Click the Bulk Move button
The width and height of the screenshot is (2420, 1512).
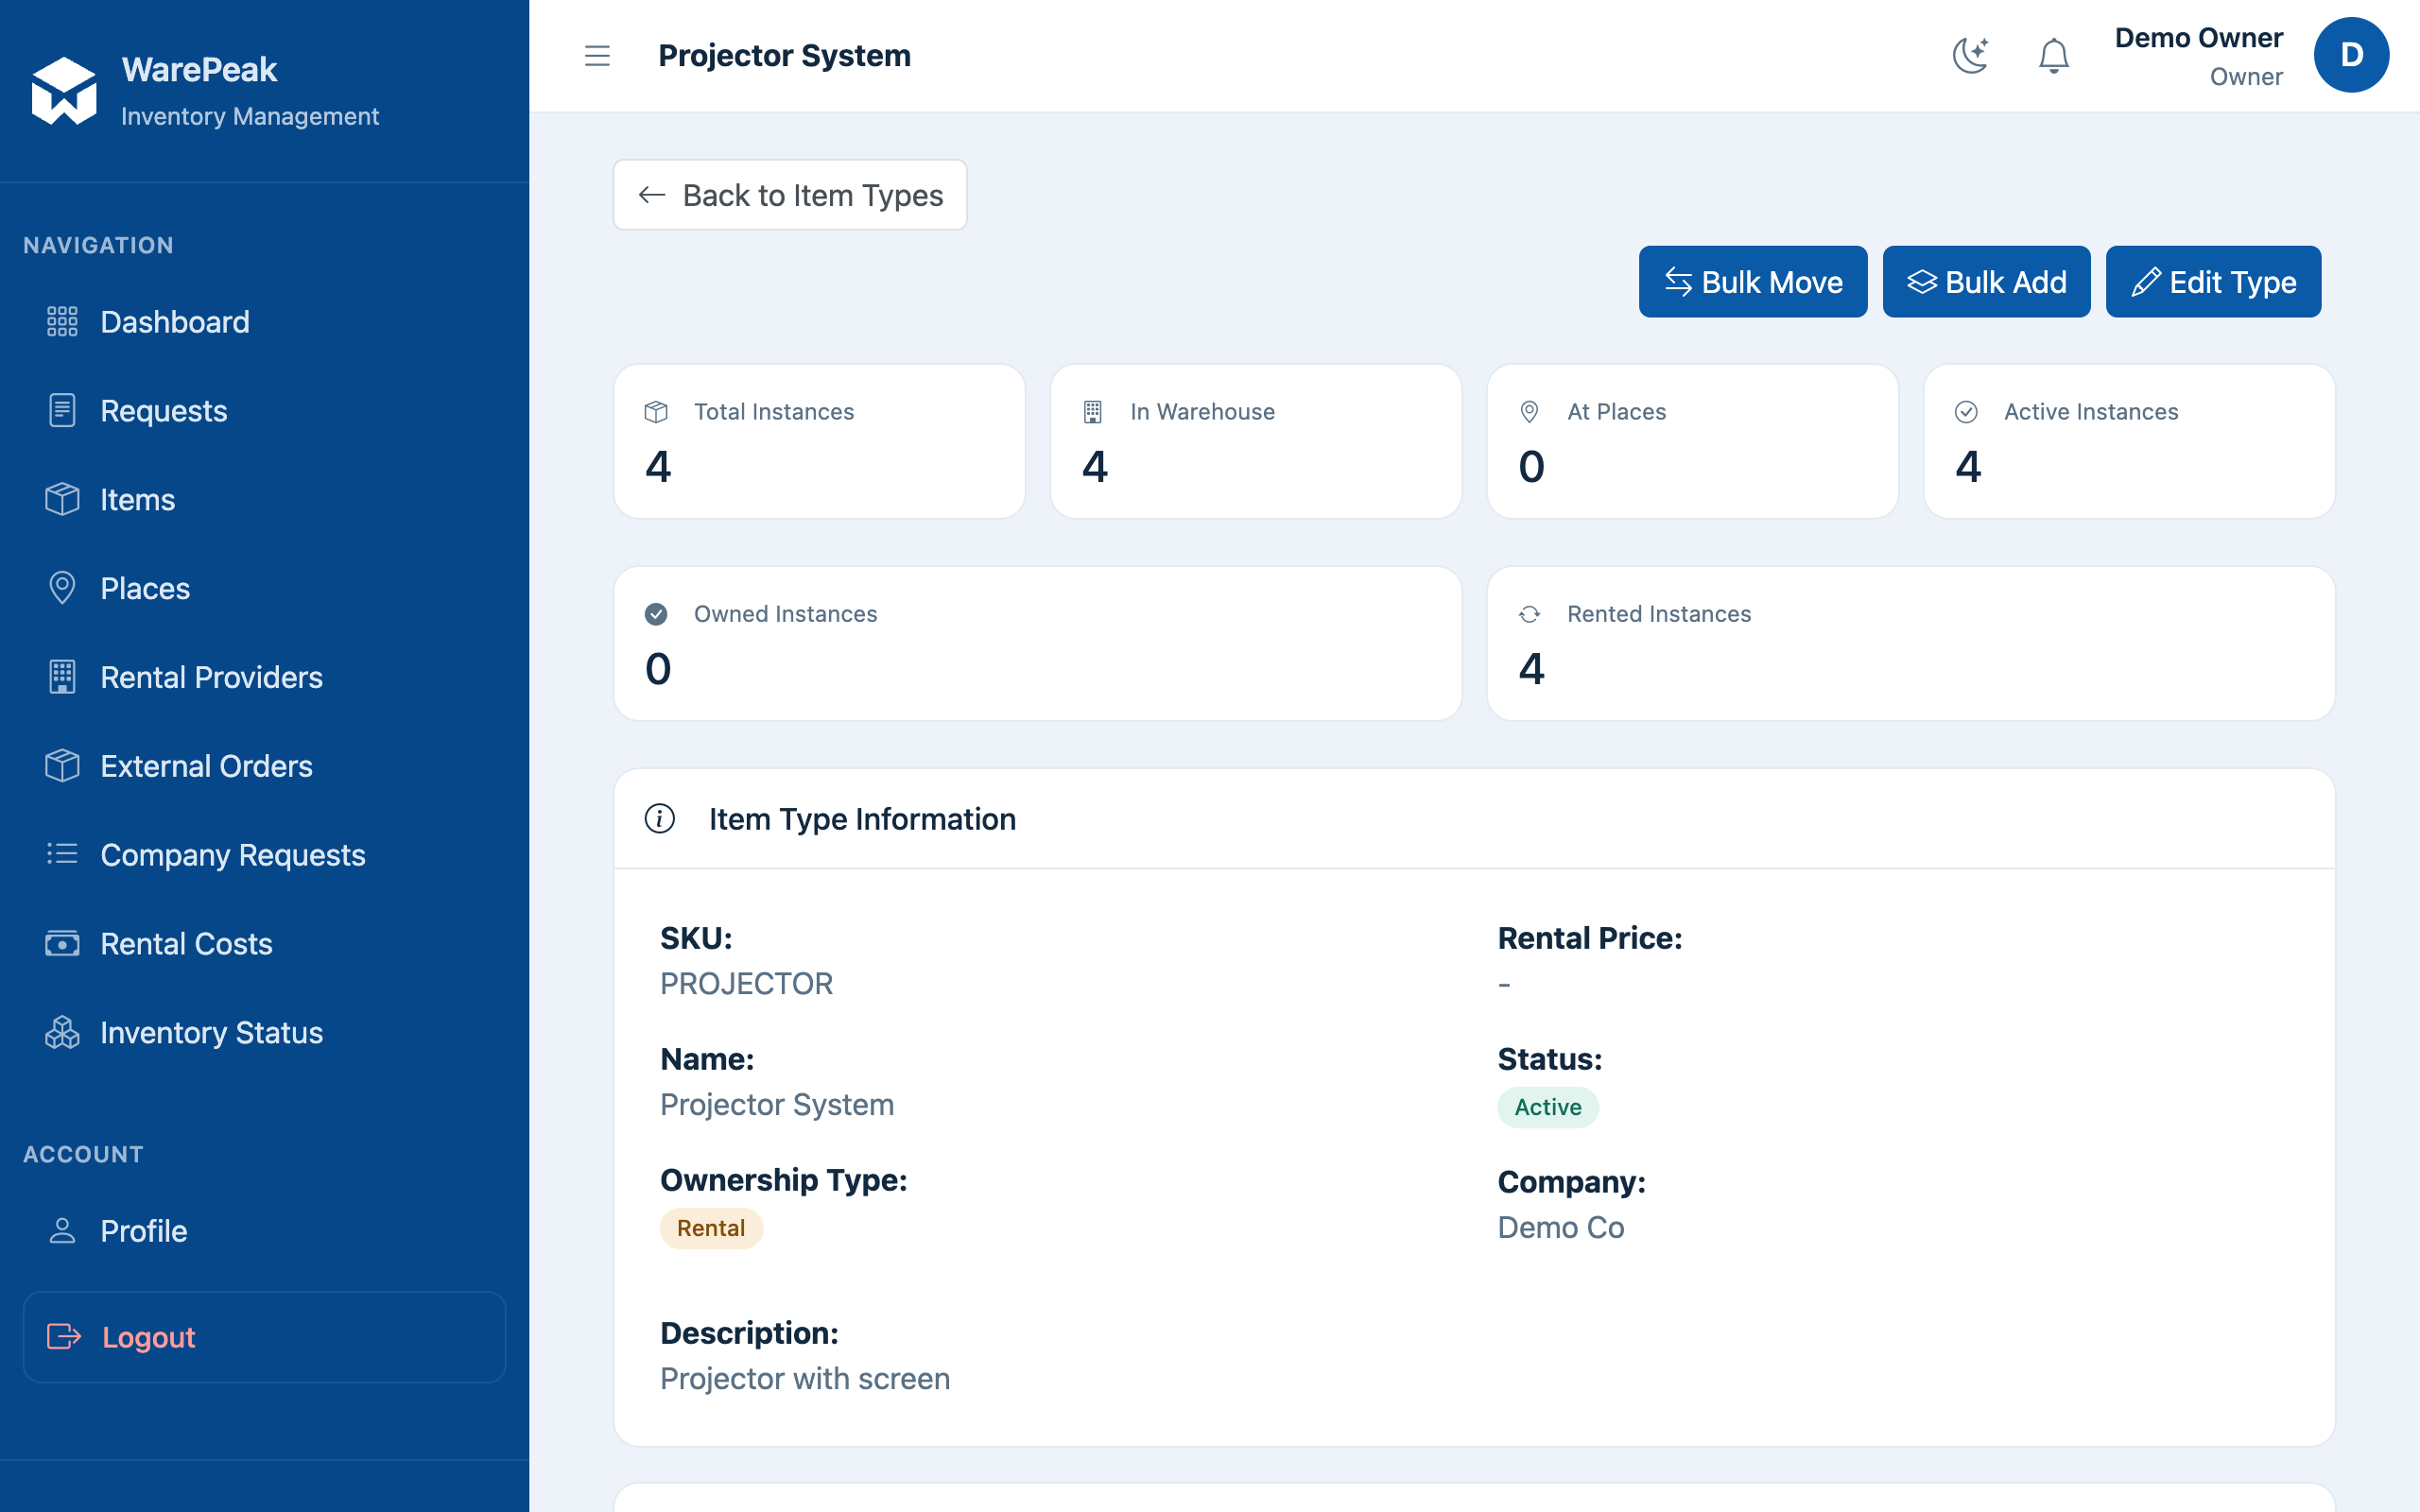tap(1753, 282)
